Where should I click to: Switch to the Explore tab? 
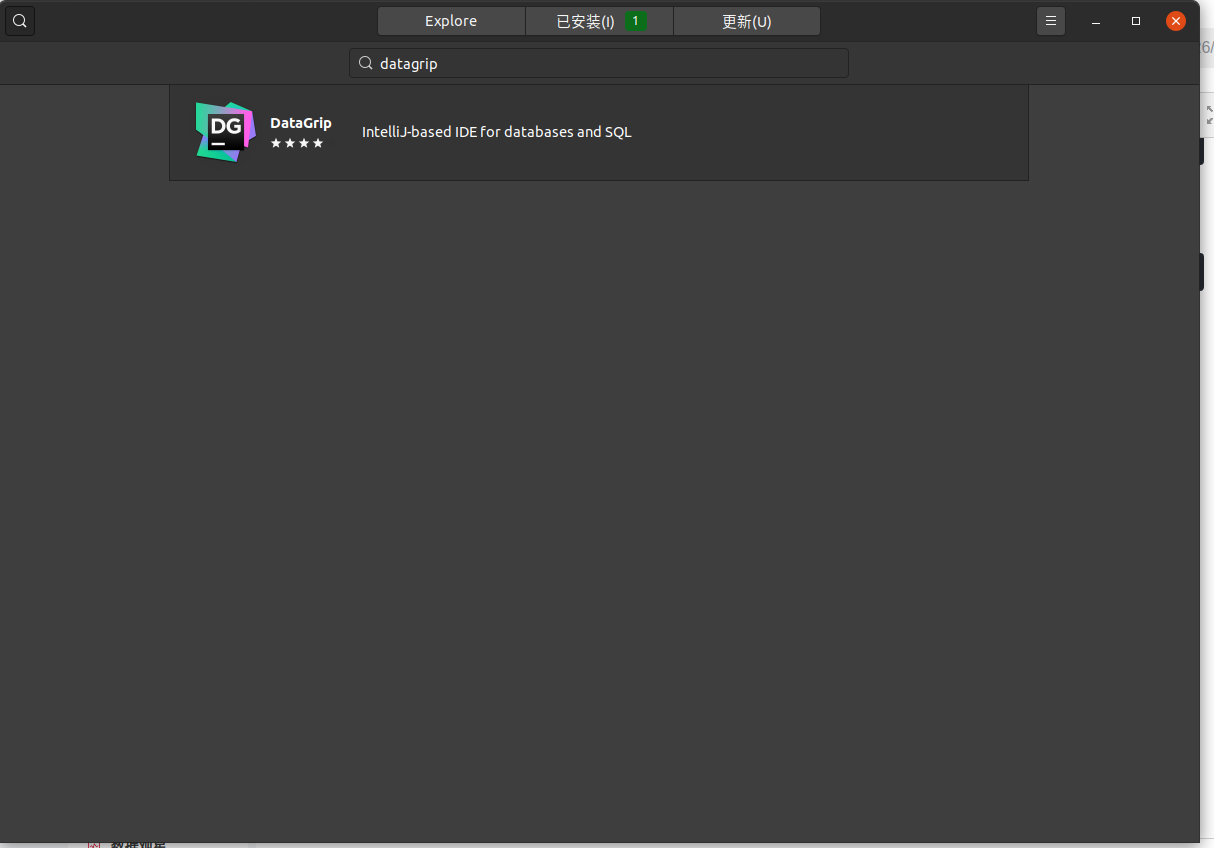click(x=450, y=20)
